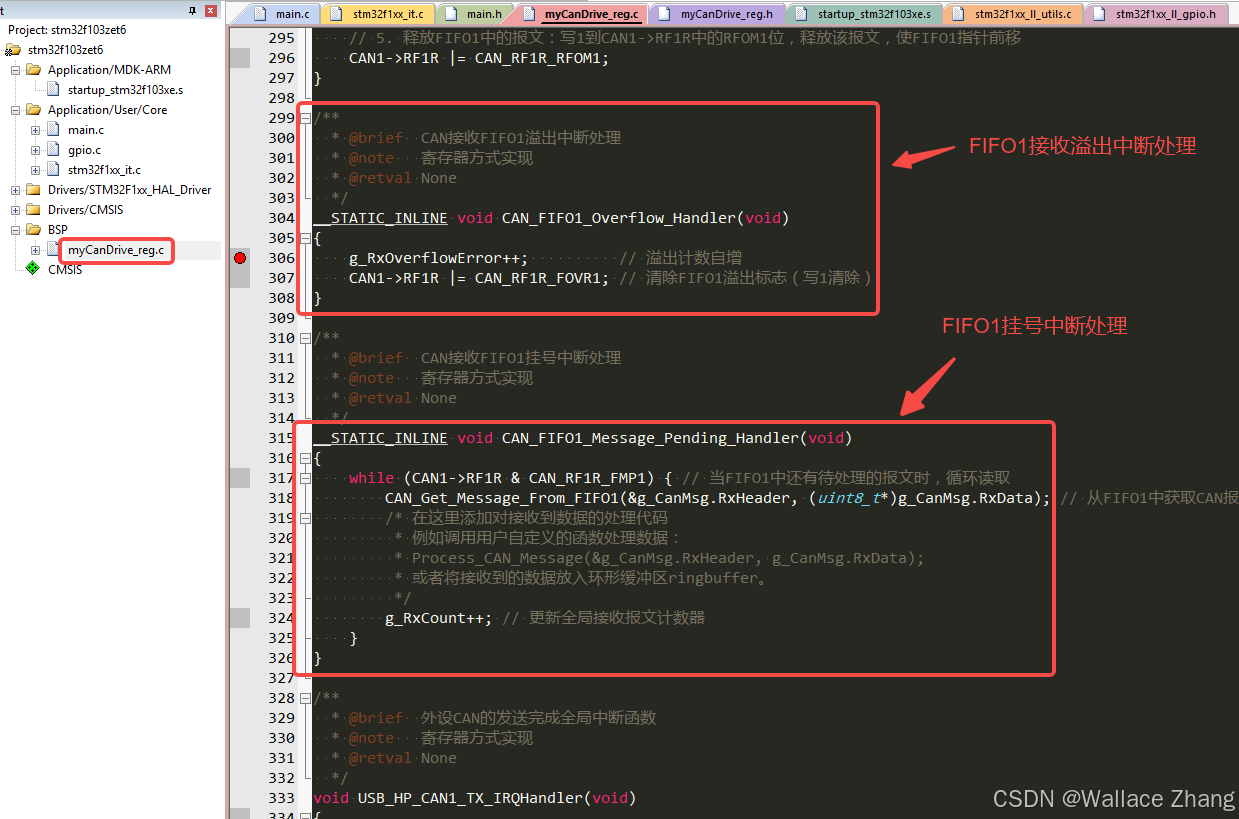Screen dimensions: 1239x819
Task: Switch to the stm32f1xx_it.c editor tab
Action: point(378,14)
